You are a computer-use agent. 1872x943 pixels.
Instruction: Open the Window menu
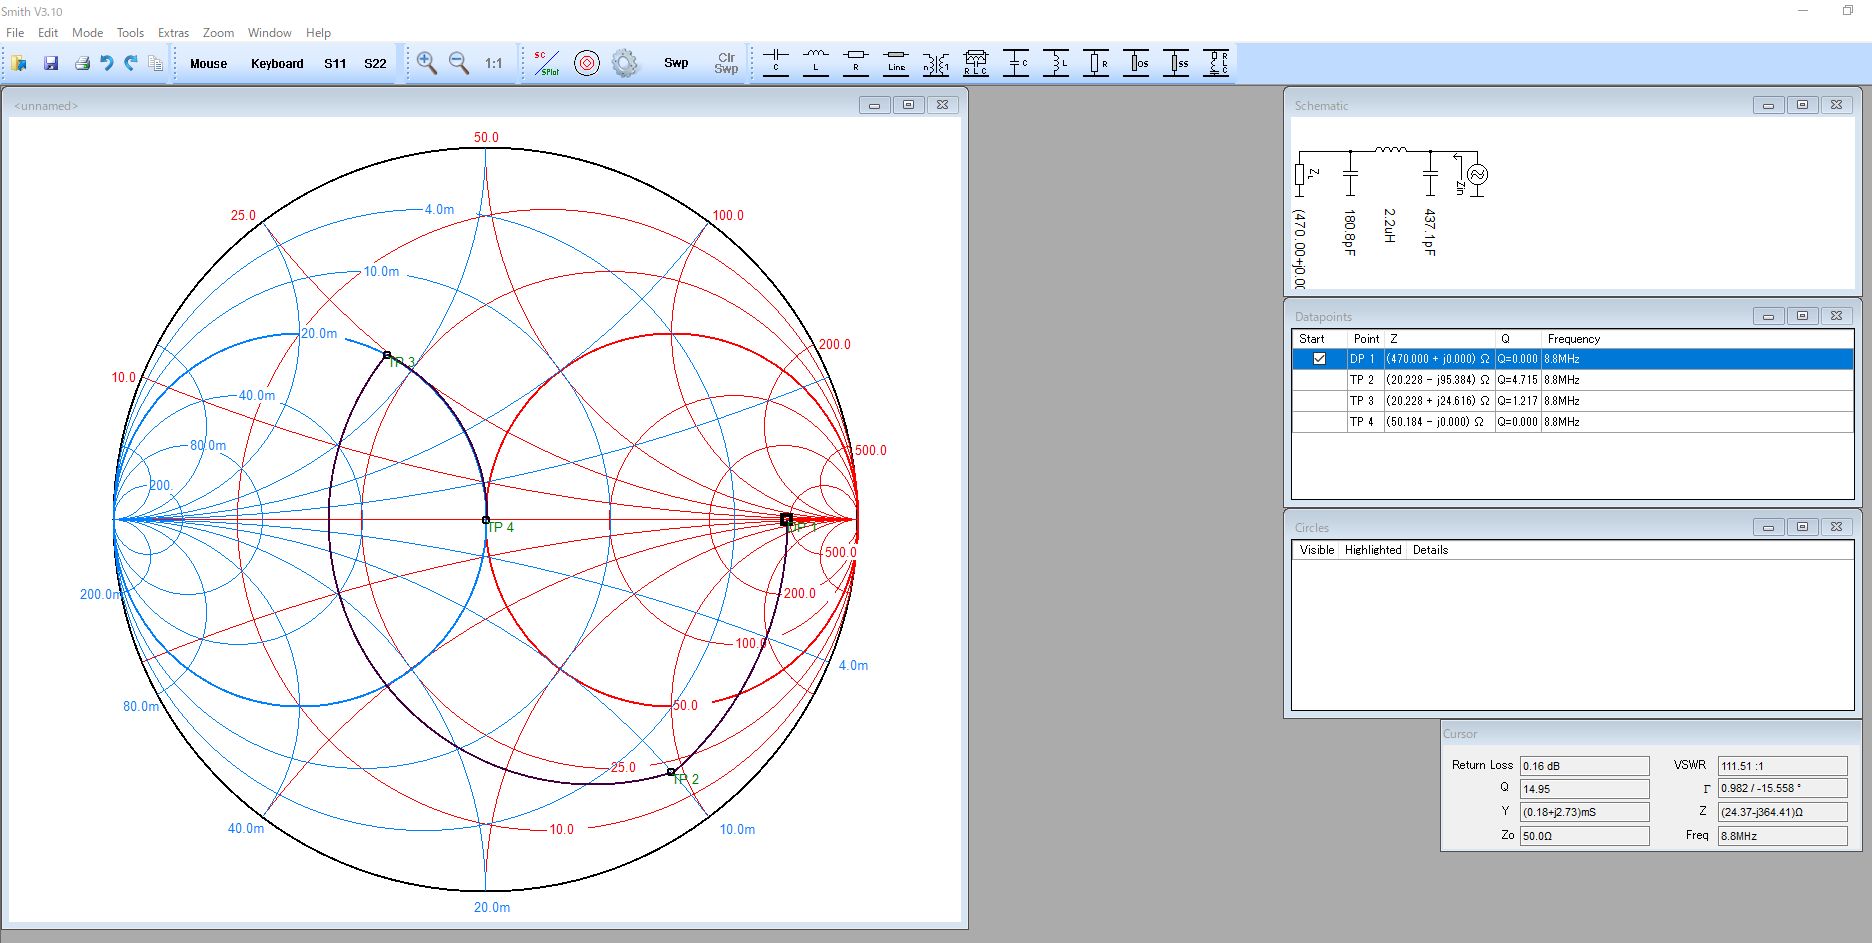pyautogui.click(x=269, y=33)
